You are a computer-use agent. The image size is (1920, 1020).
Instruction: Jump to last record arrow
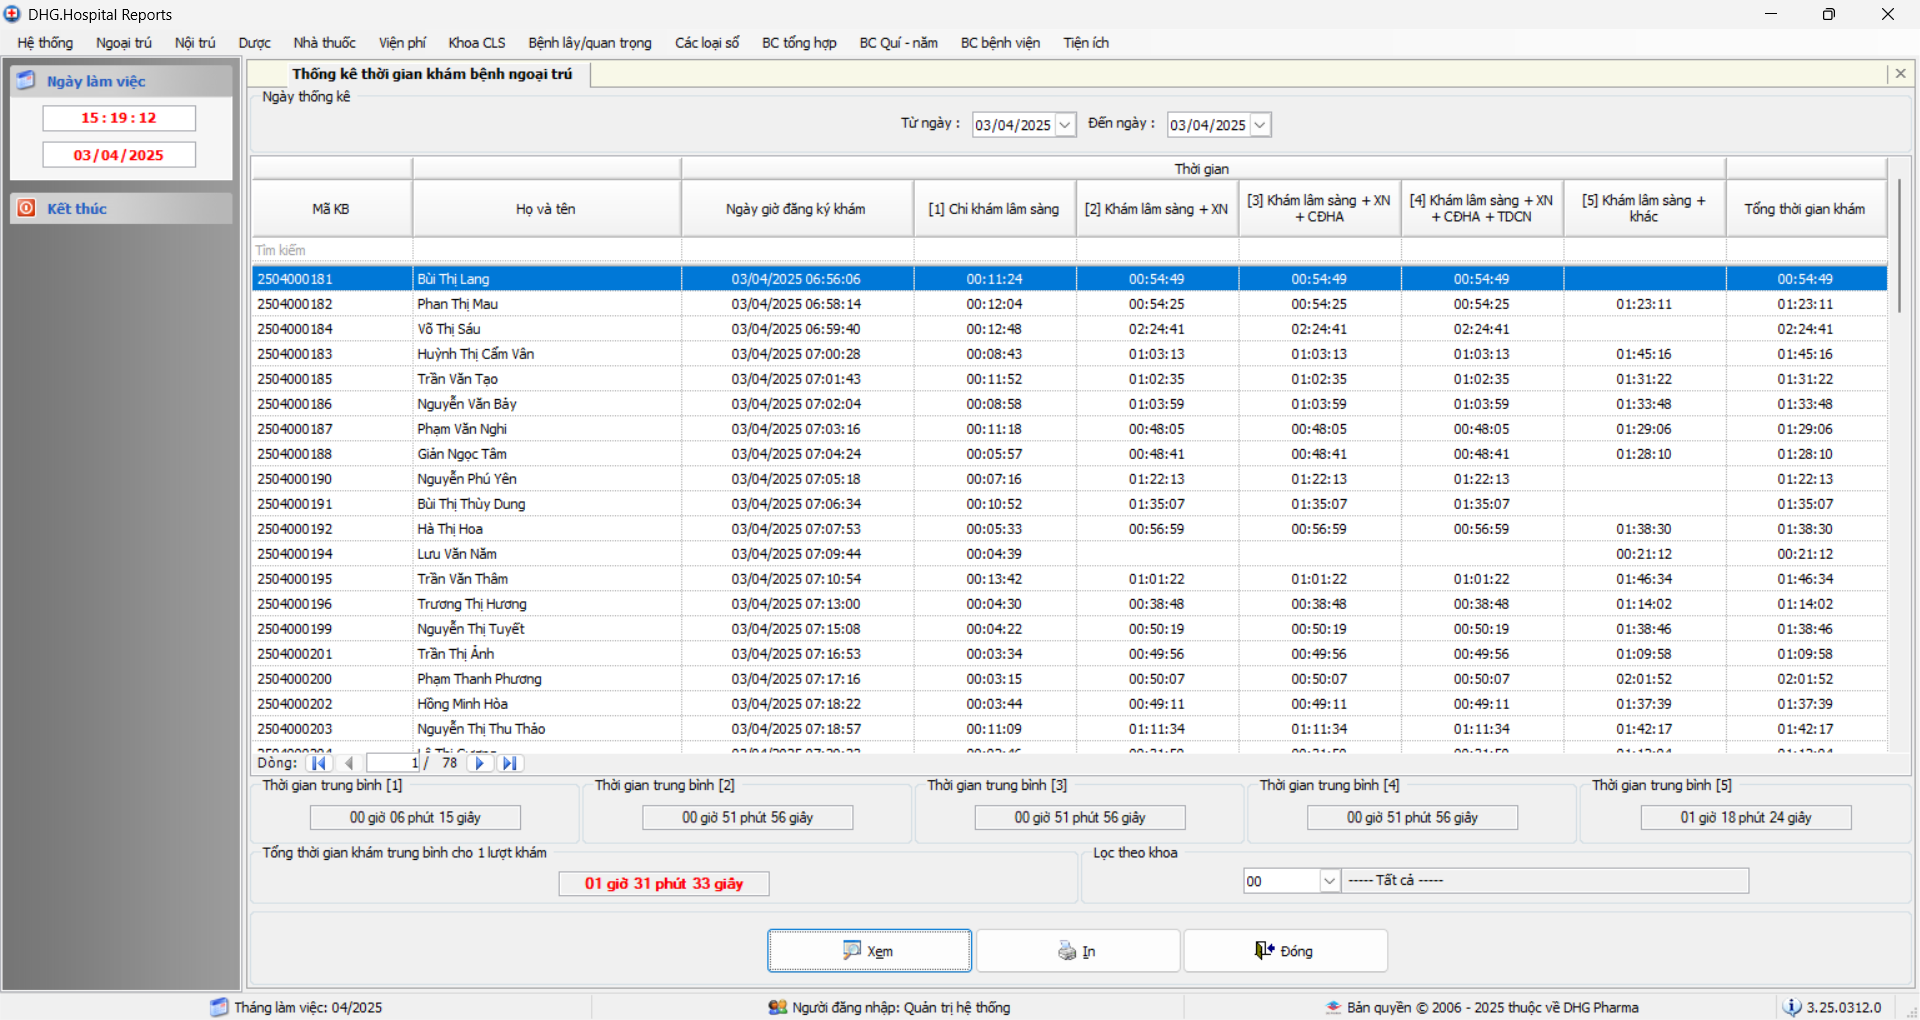click(510, 763)
